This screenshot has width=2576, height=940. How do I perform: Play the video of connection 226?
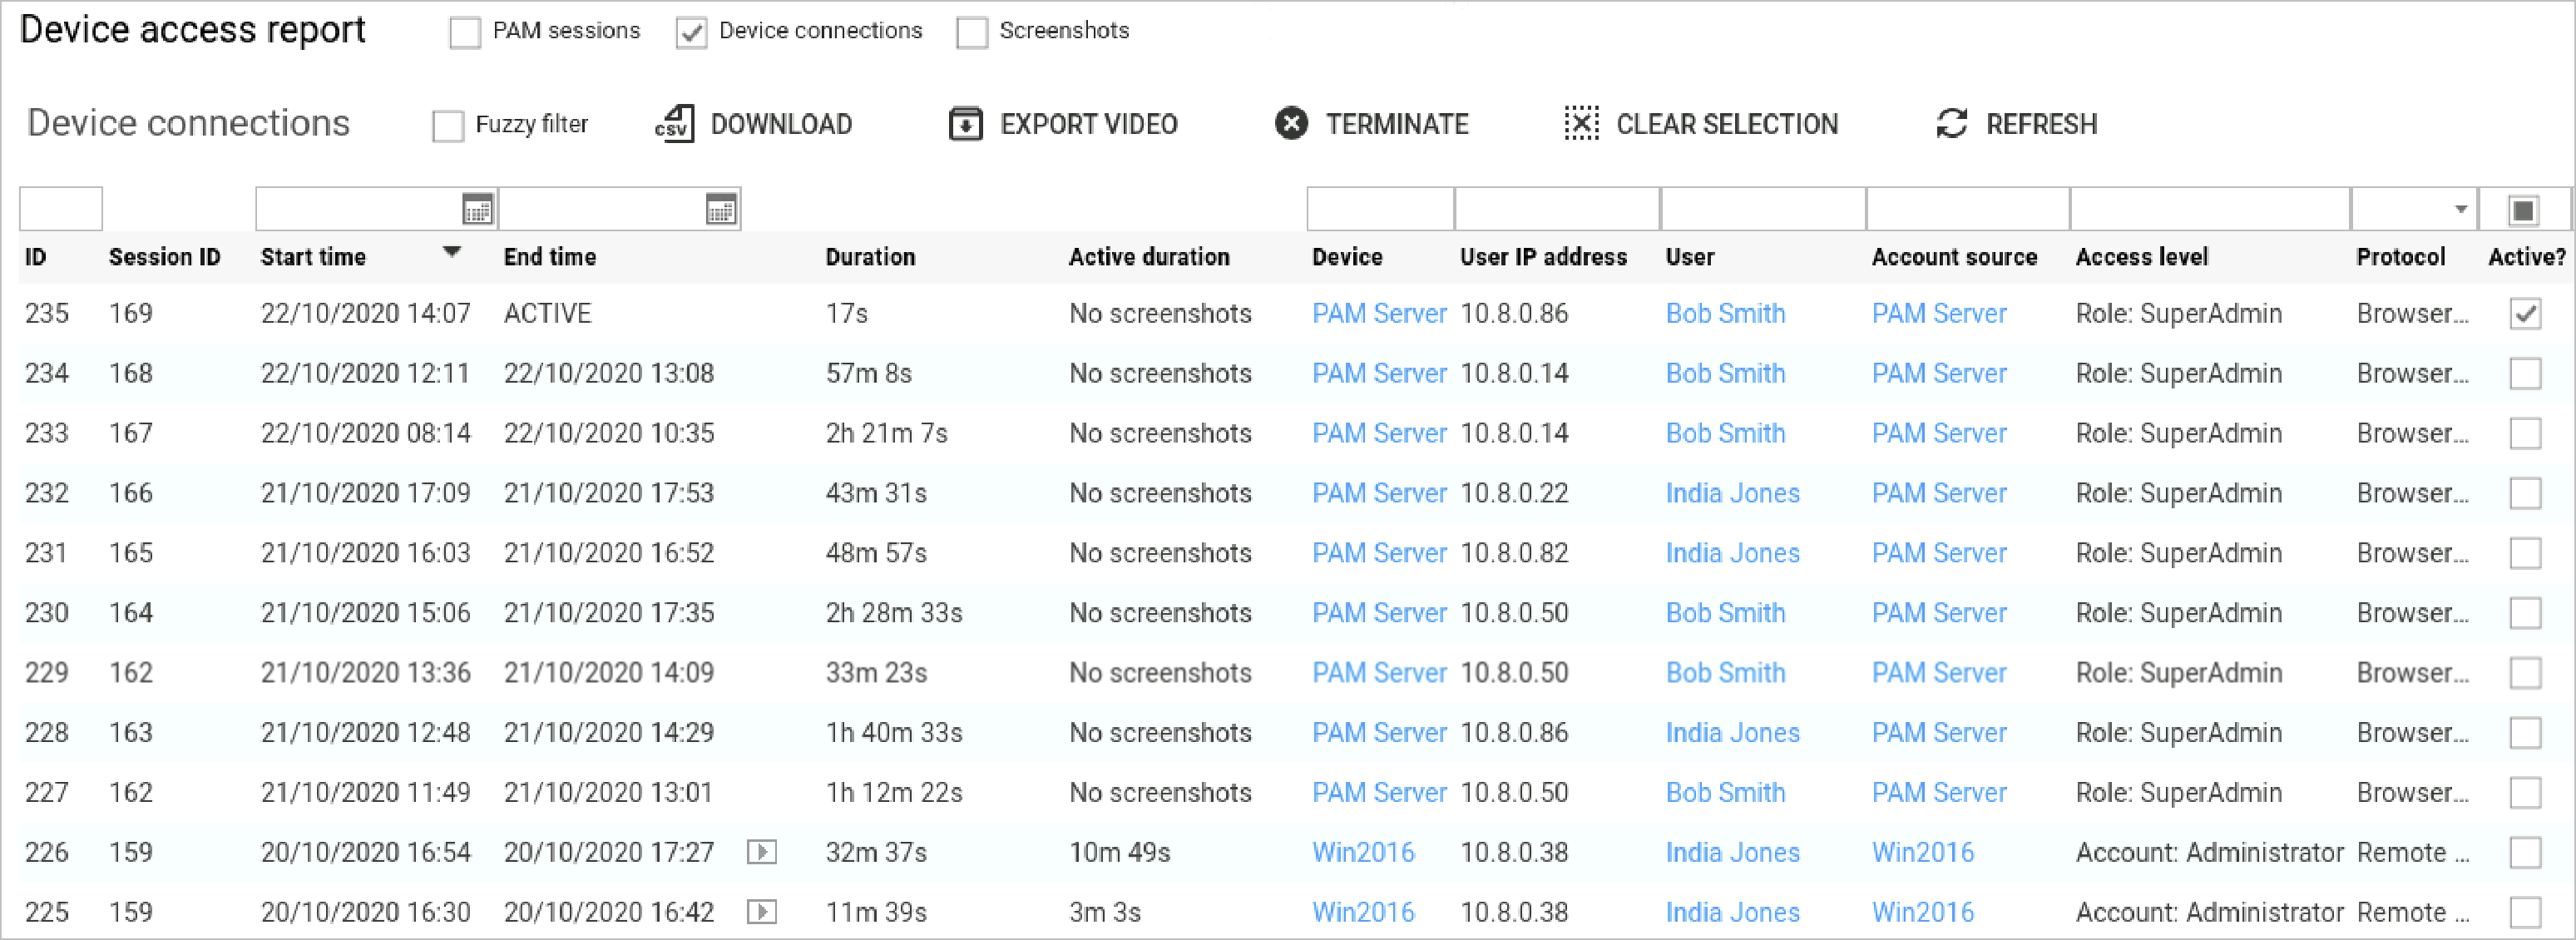click(x=762, y=852)
